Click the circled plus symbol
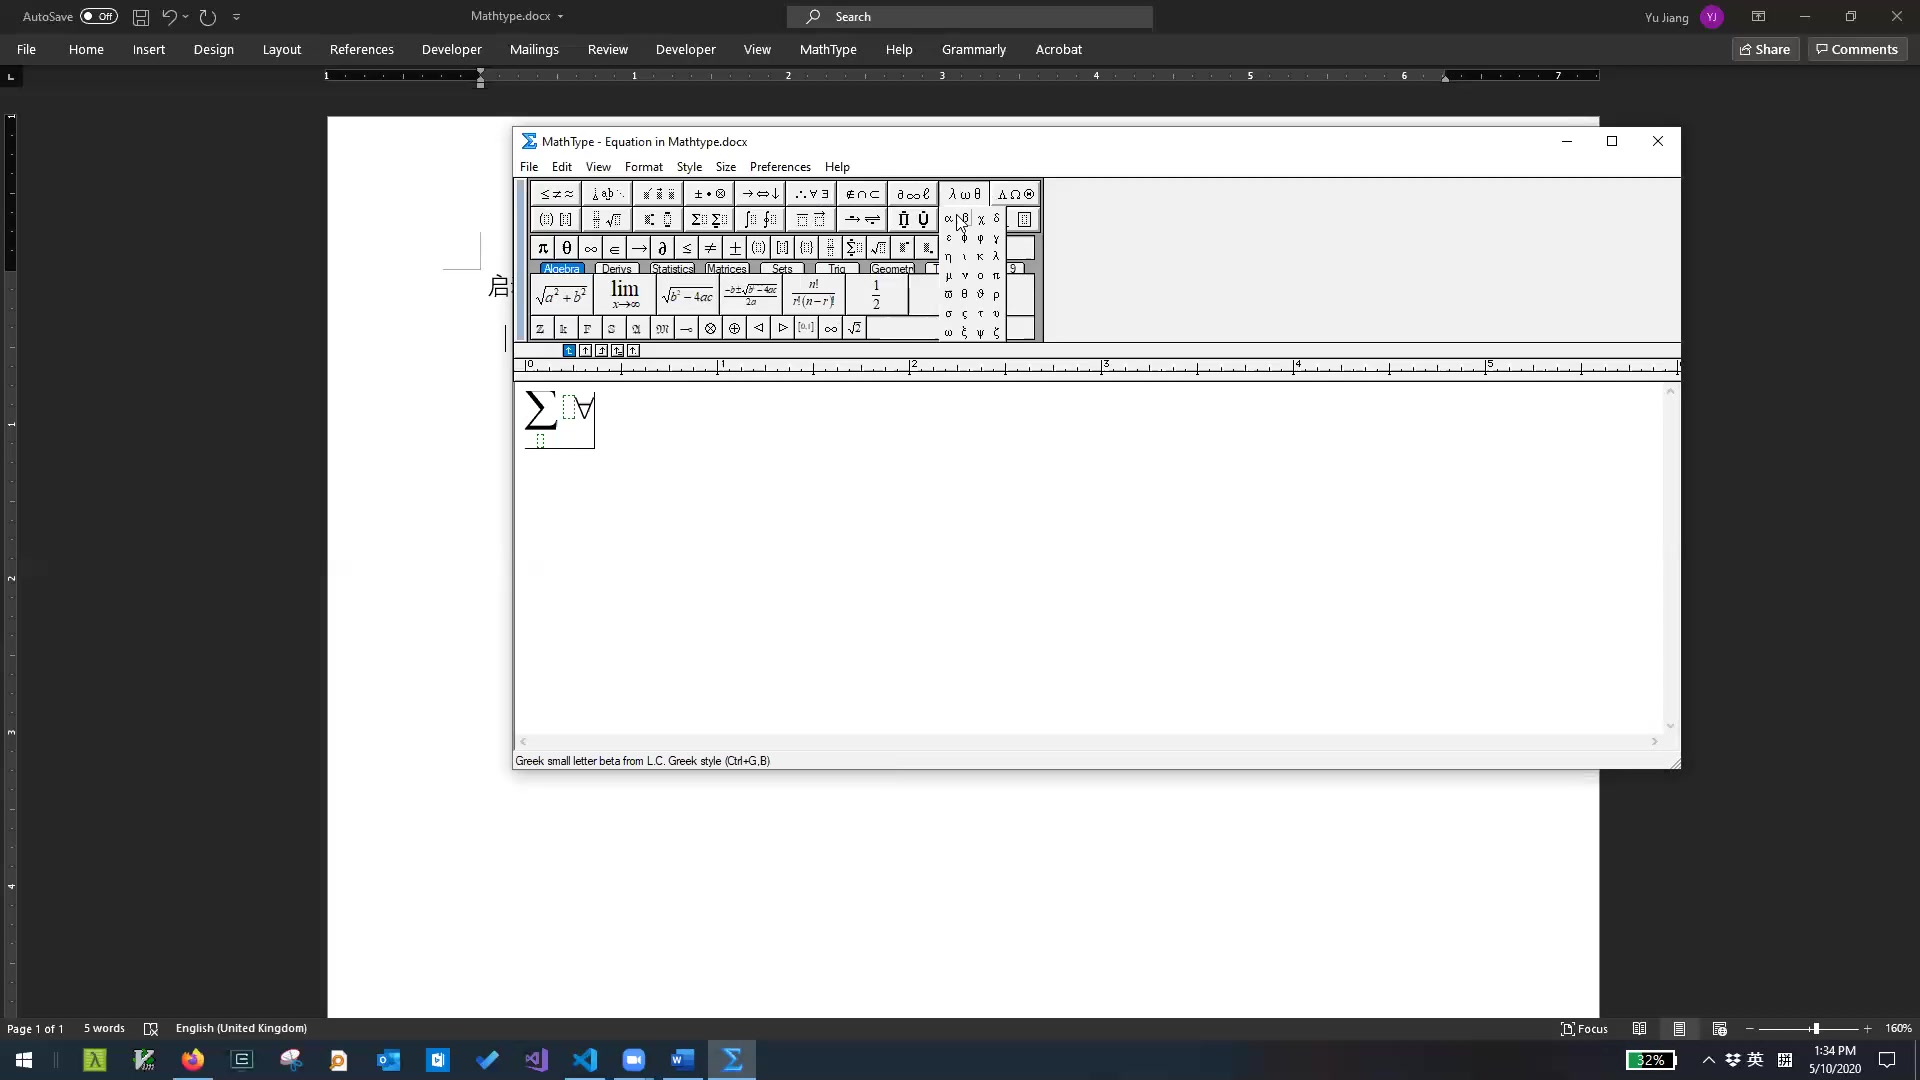This screenshot has height=1080, width=1920. point(734,328)
